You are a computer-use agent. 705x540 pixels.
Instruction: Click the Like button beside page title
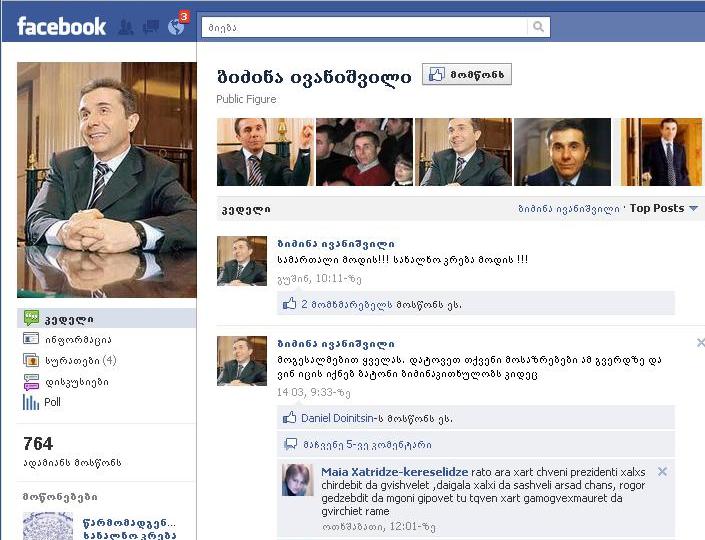[467, 74]
